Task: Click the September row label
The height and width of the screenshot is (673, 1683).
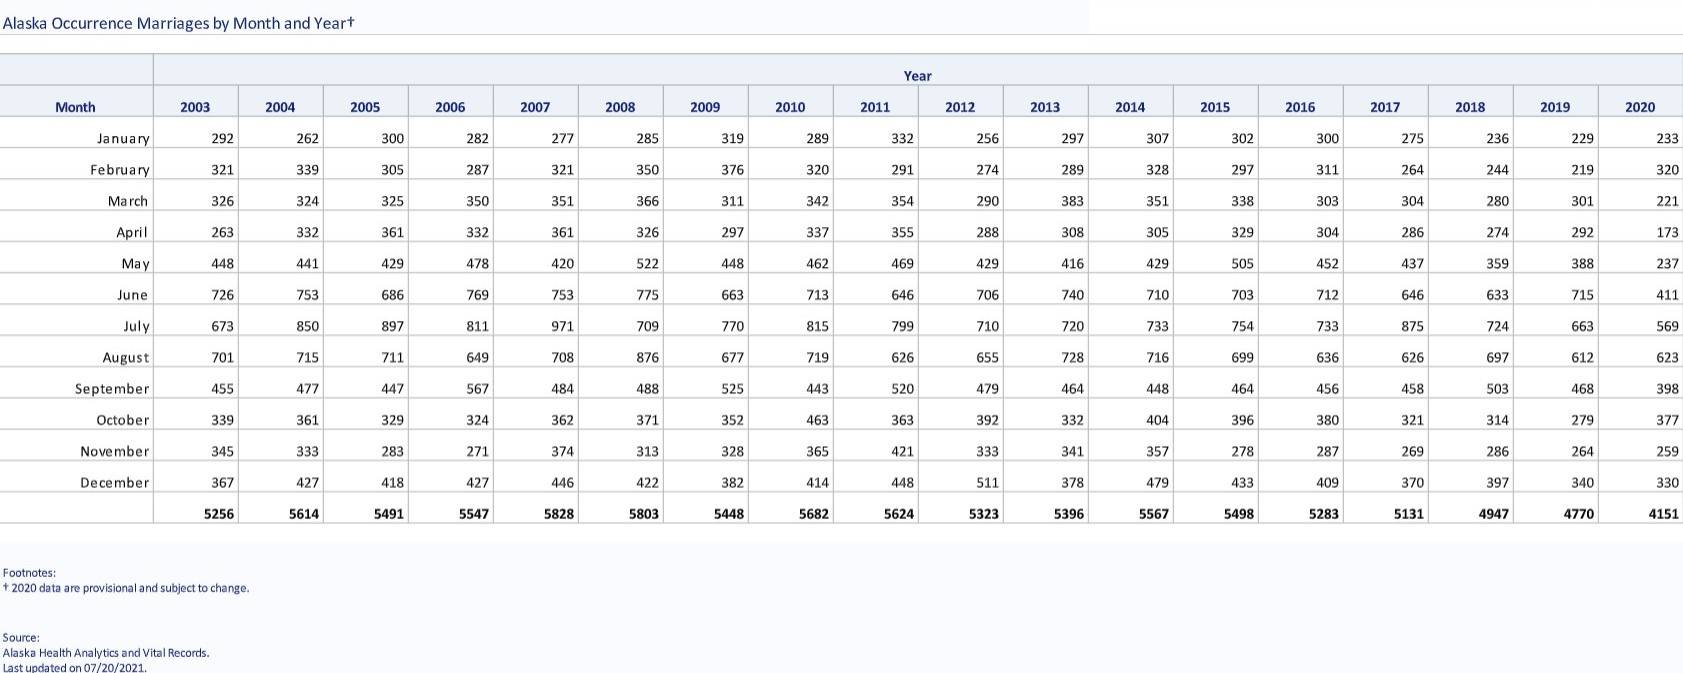Action: pyautogui.click(x=112, y=389)
